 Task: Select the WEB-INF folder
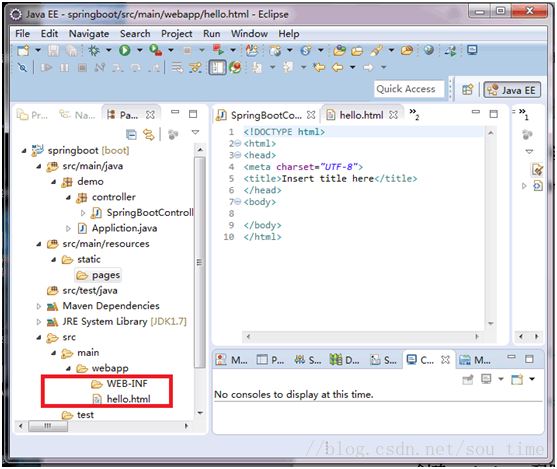119,384
